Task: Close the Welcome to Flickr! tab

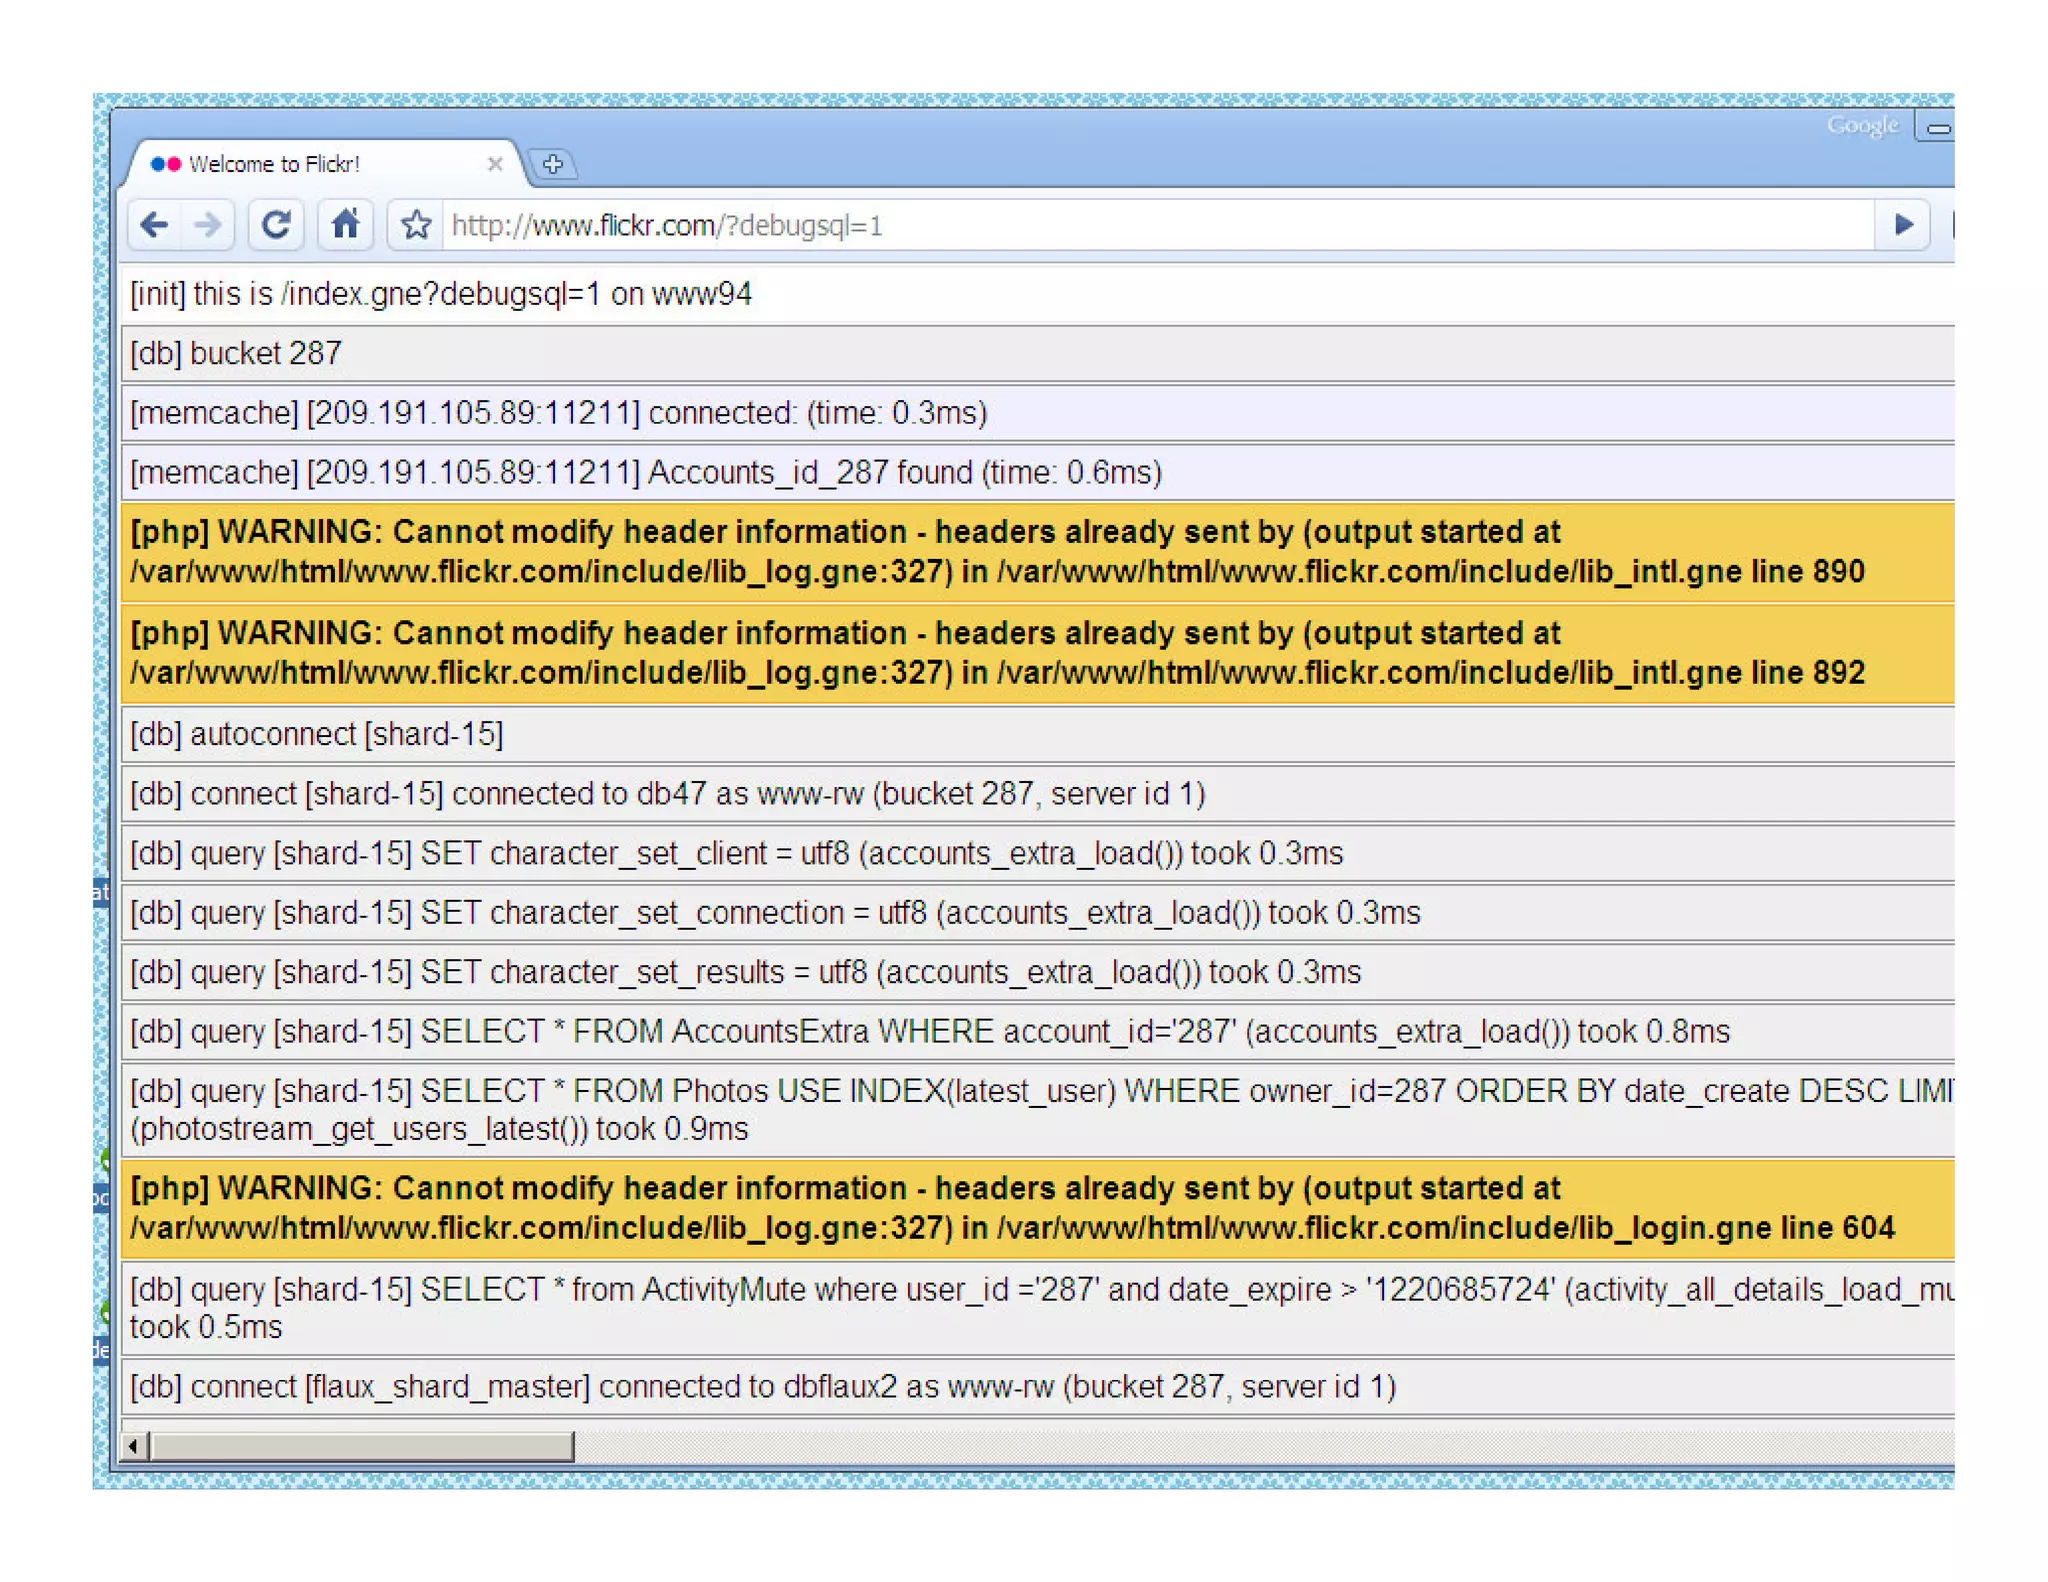Action: click(x=494, y=164)
